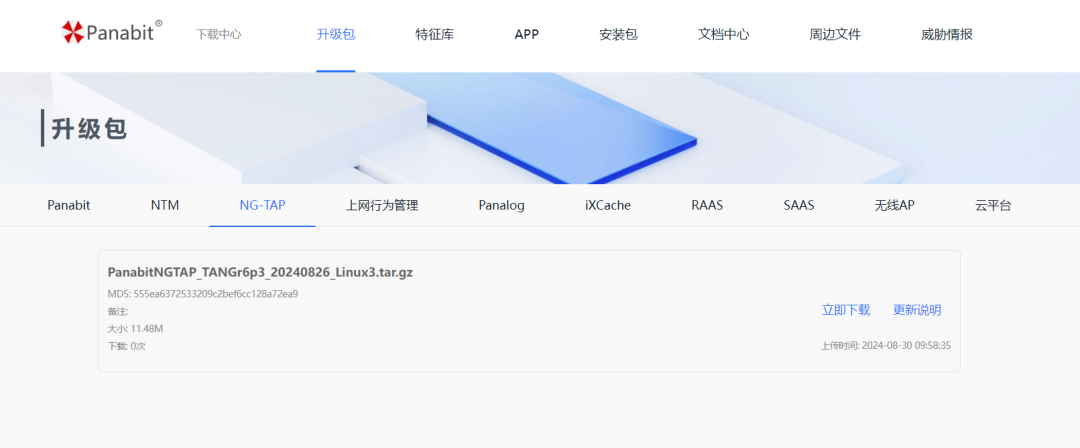Viewport: 1080px width, 448px height.
Task: Click the 上传时间 2024-08-30 timestamp
Action: click(885, 345)
